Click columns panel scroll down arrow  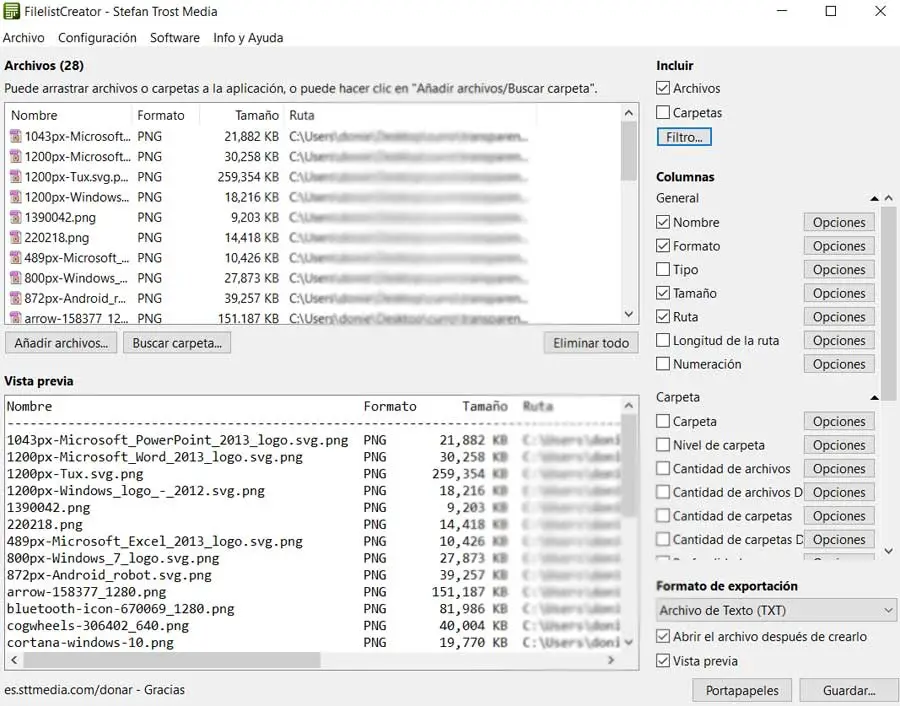click(889, 551)
